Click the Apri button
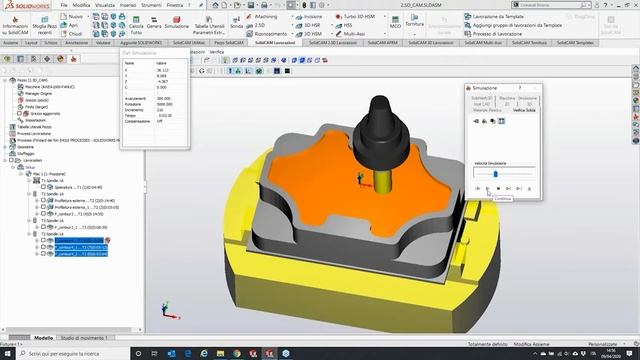640x360 pixels. click(69, 25)
